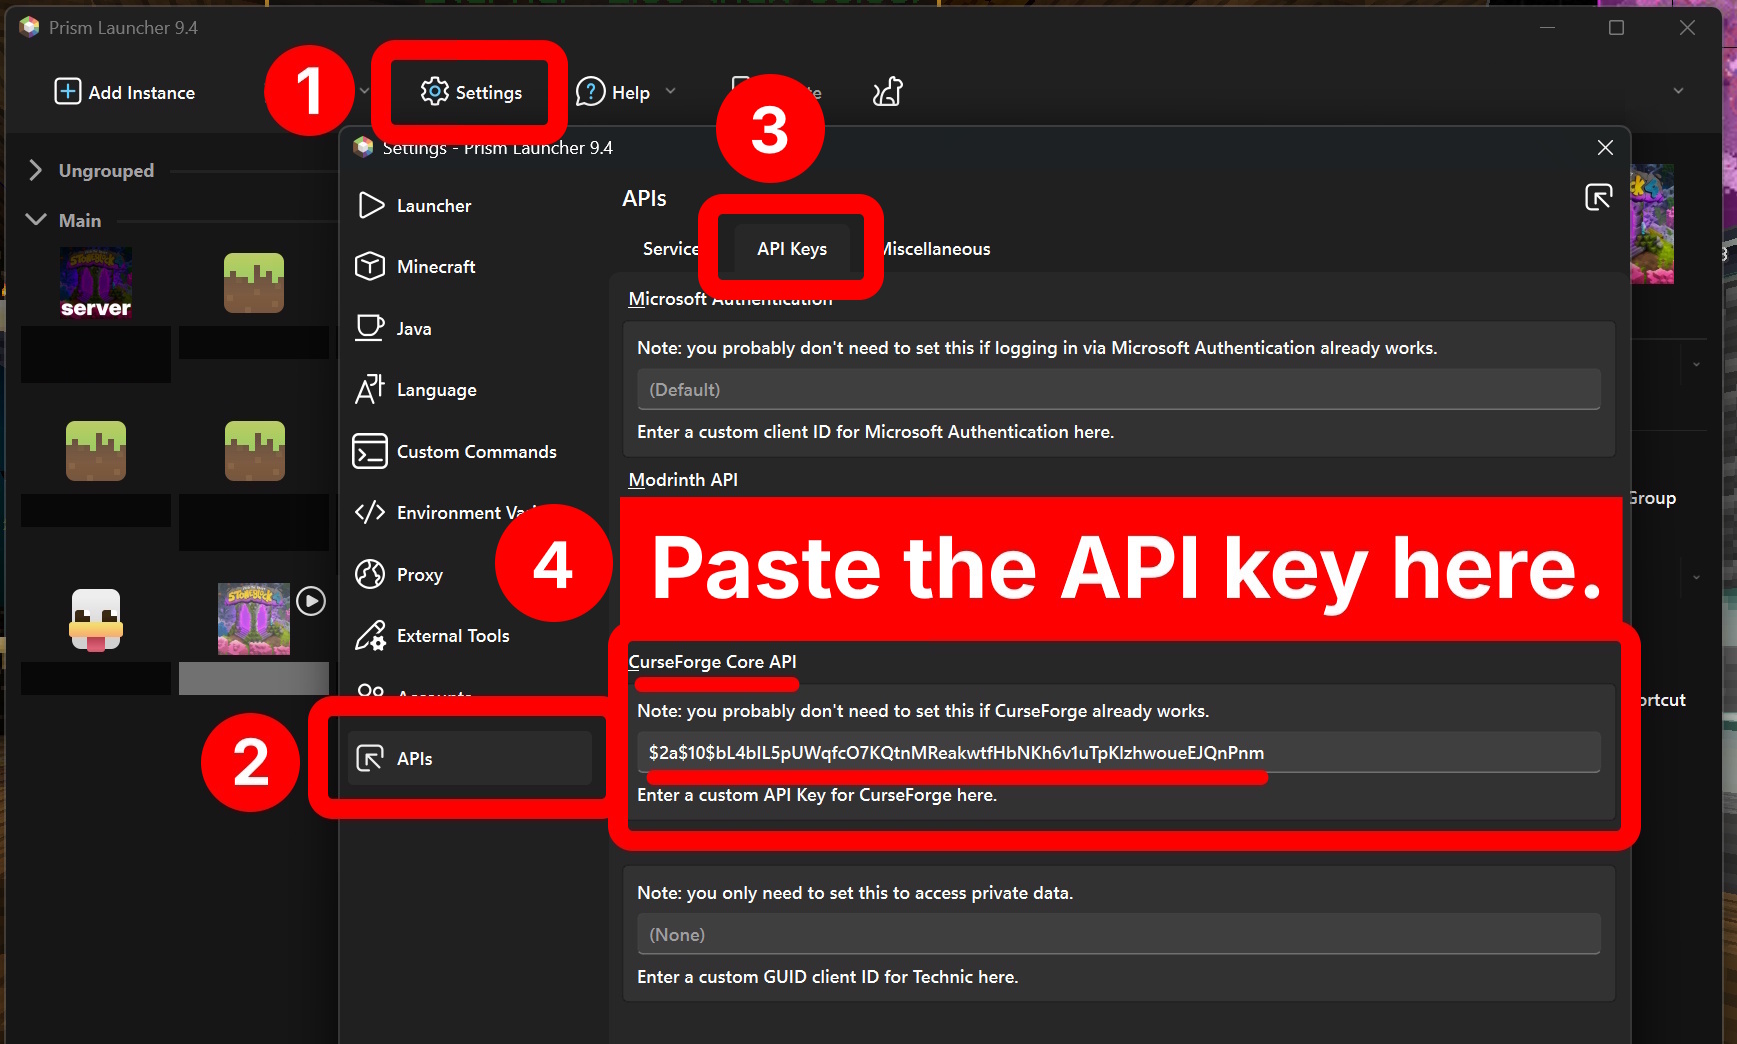This screenshot has width=1737, height=1044.
Task: Switch to the Miscellaneous tab
Action: (x=937, y=249)
